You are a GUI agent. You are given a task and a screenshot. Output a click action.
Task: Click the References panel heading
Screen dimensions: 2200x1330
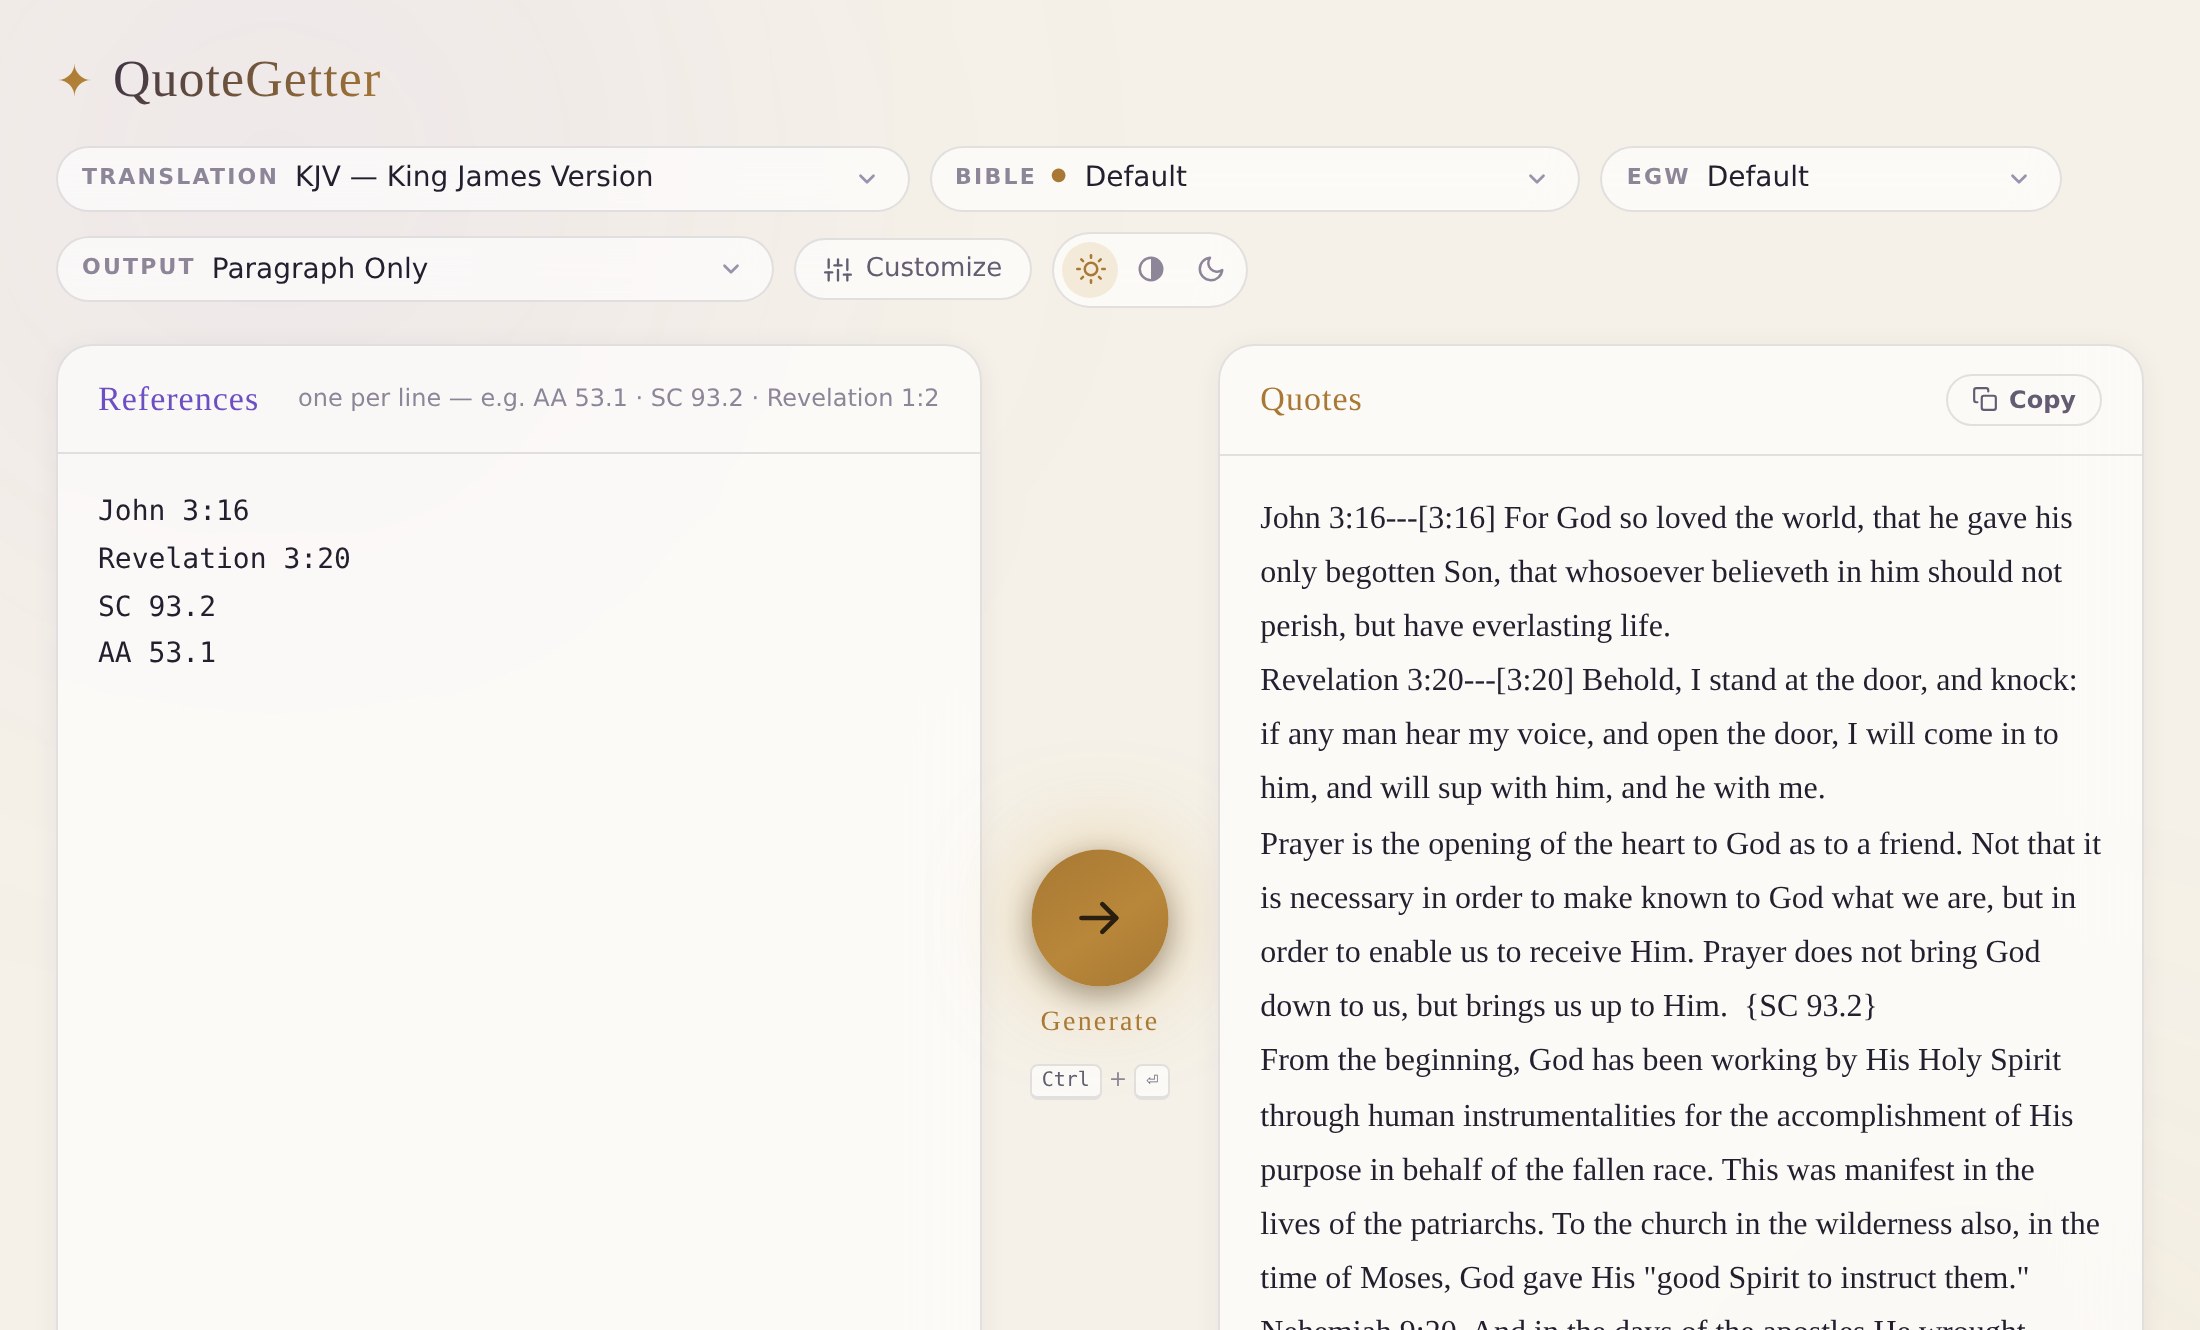pyautogui.click(x=178, y=399)
